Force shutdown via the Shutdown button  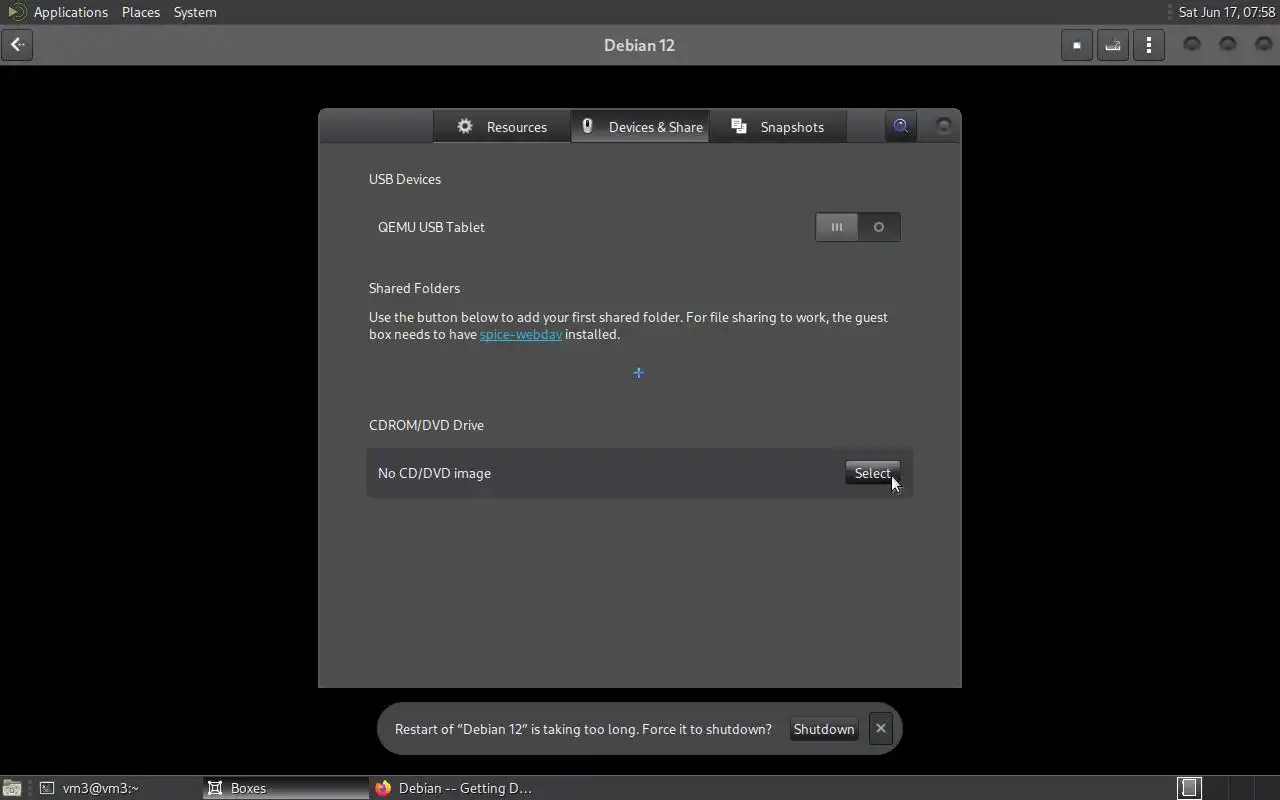click(x=824, y=729)
